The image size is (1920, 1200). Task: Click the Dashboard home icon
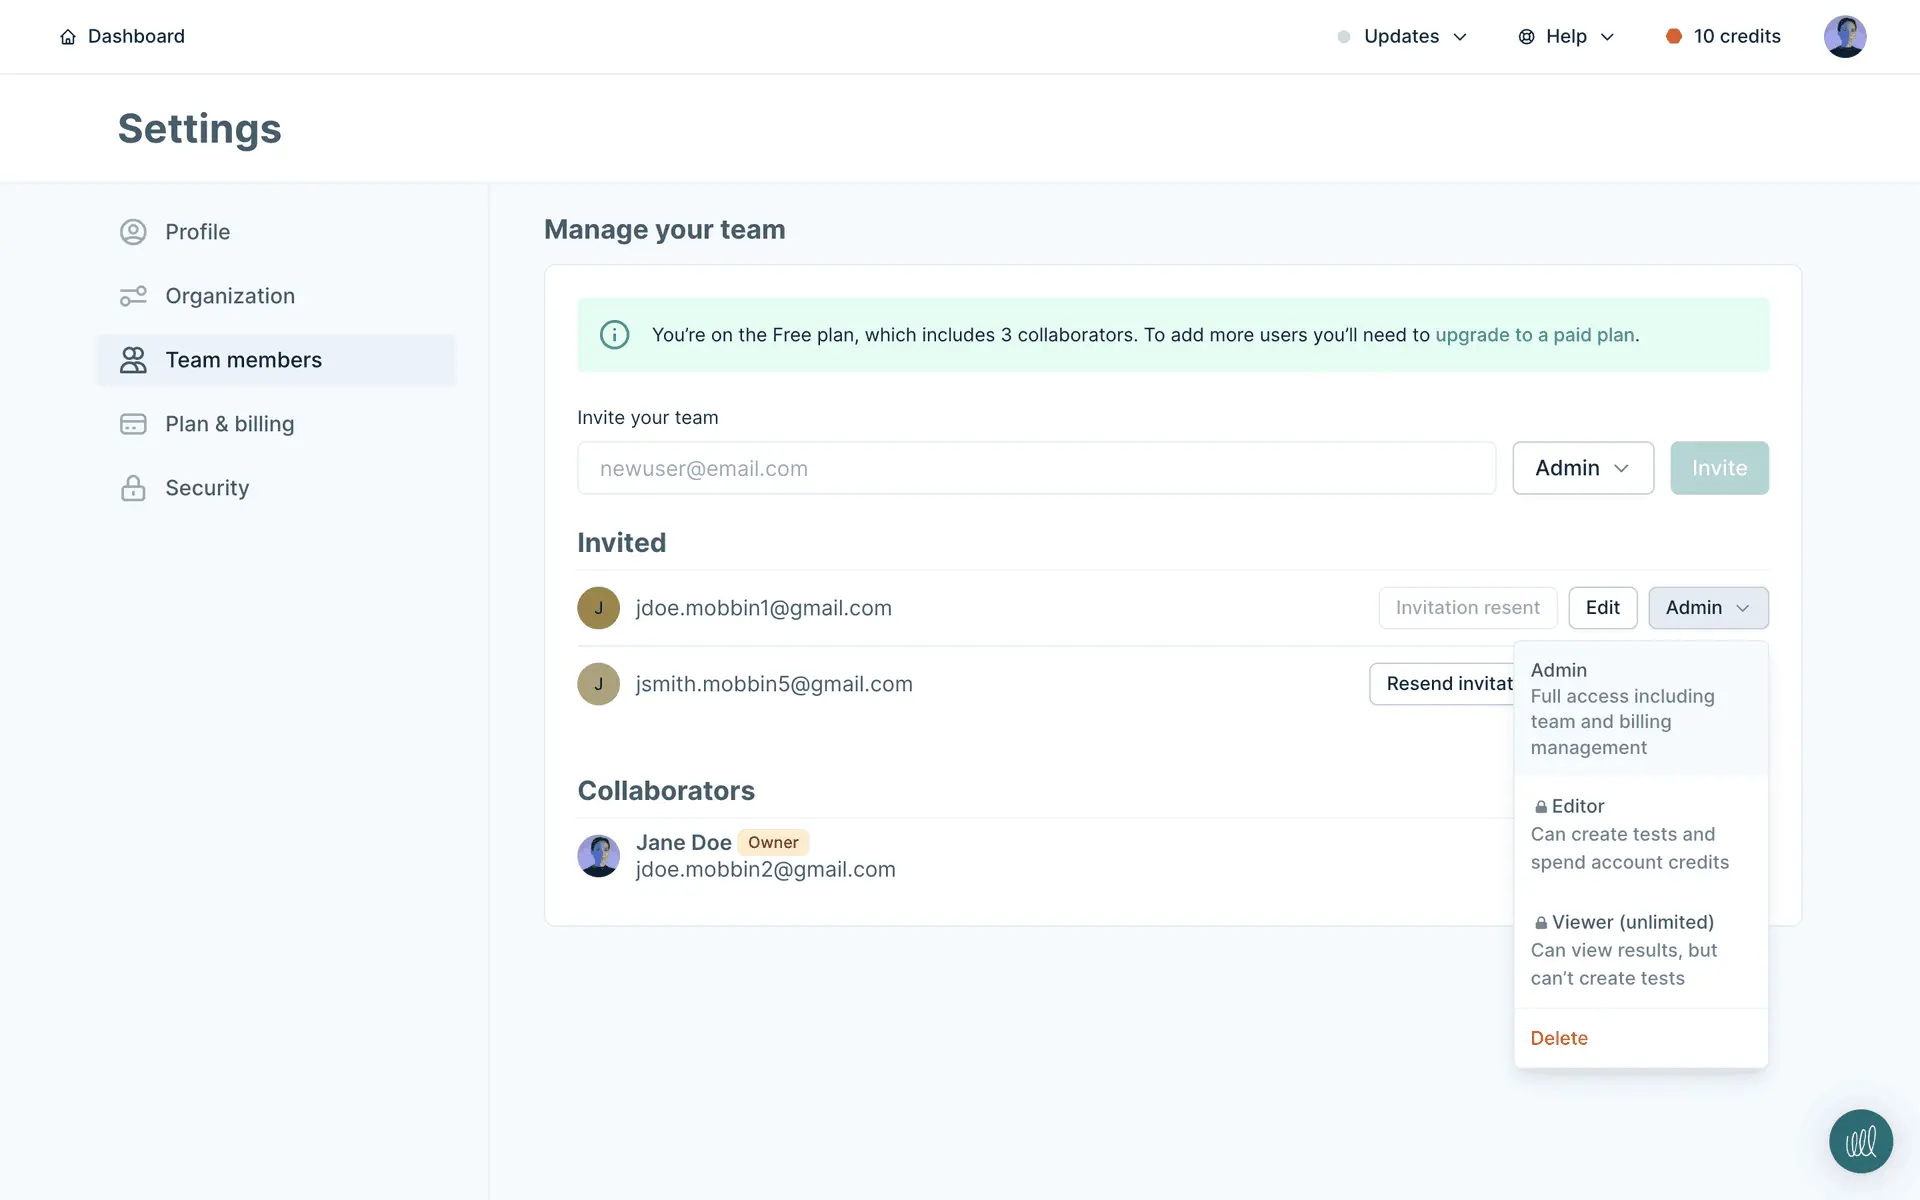[x=68, y=37]
